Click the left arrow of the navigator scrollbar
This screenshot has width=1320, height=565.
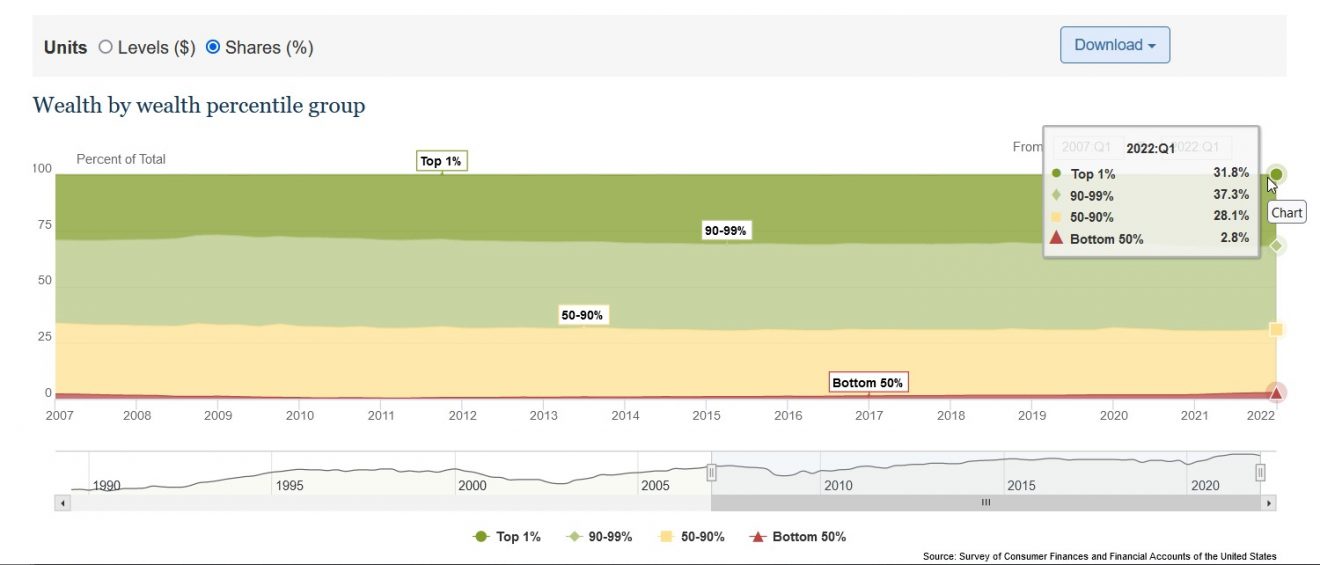[x=63, y=503]
